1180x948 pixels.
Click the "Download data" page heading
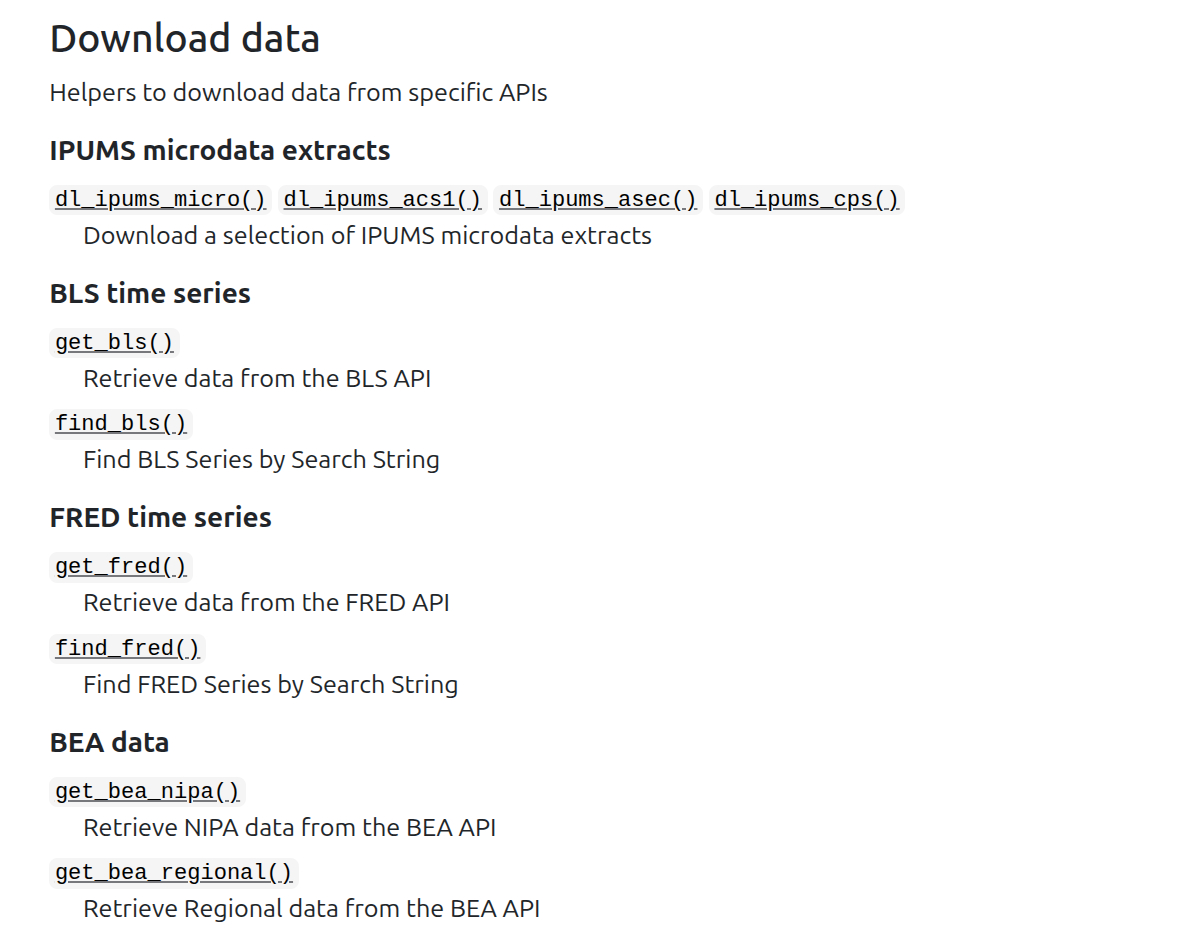185,39
